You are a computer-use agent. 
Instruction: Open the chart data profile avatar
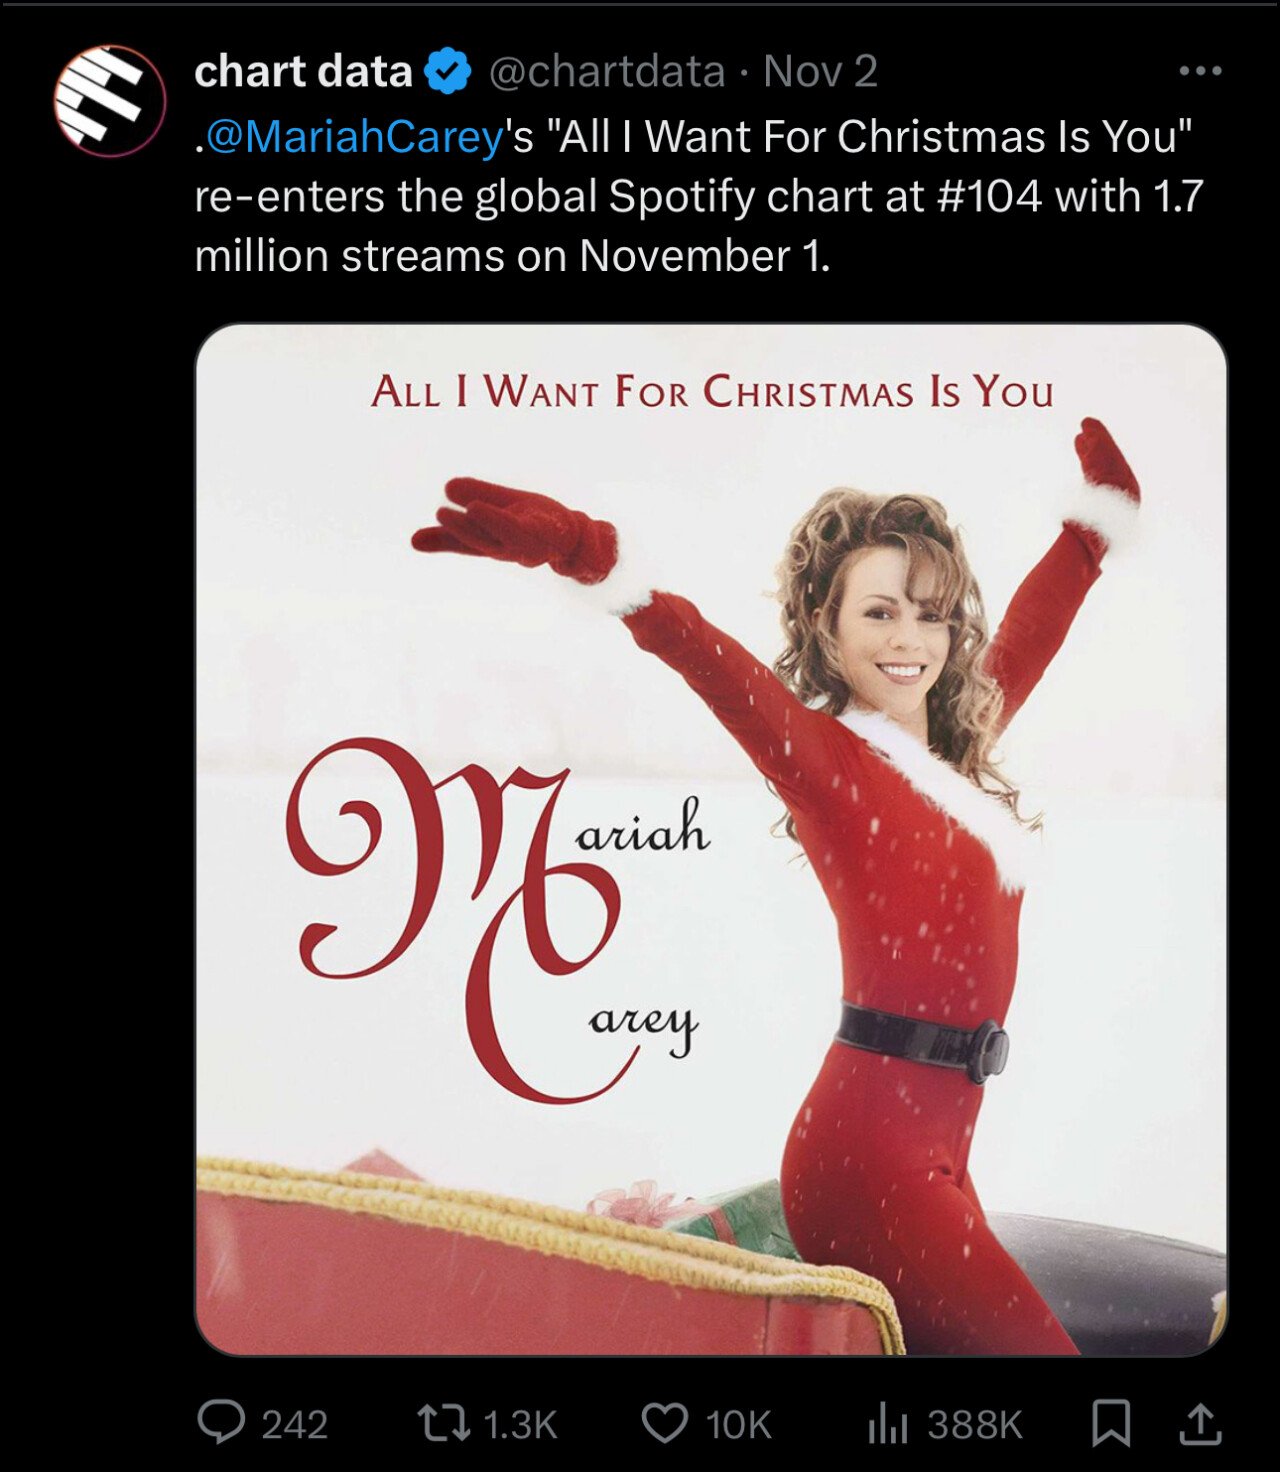[x=109, y=100]
